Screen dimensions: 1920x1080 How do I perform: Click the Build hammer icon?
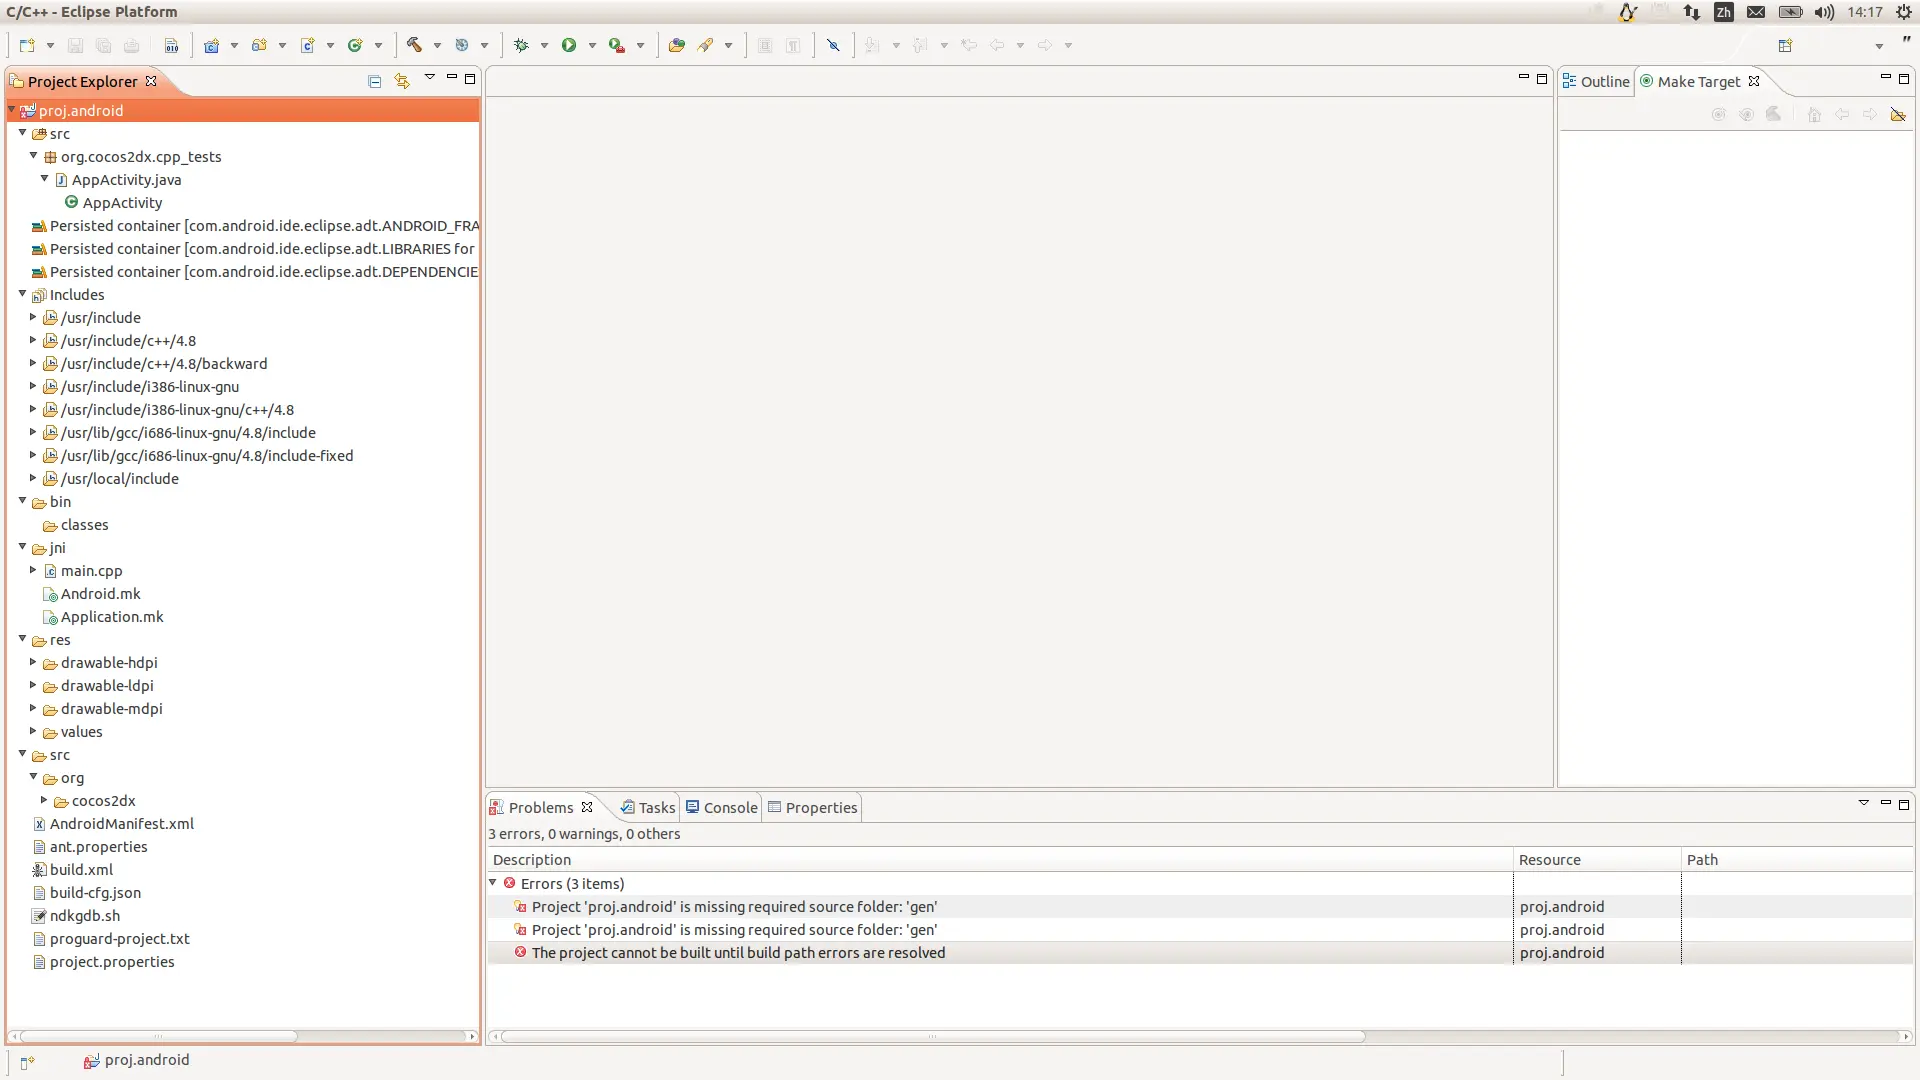coord(414,46)
